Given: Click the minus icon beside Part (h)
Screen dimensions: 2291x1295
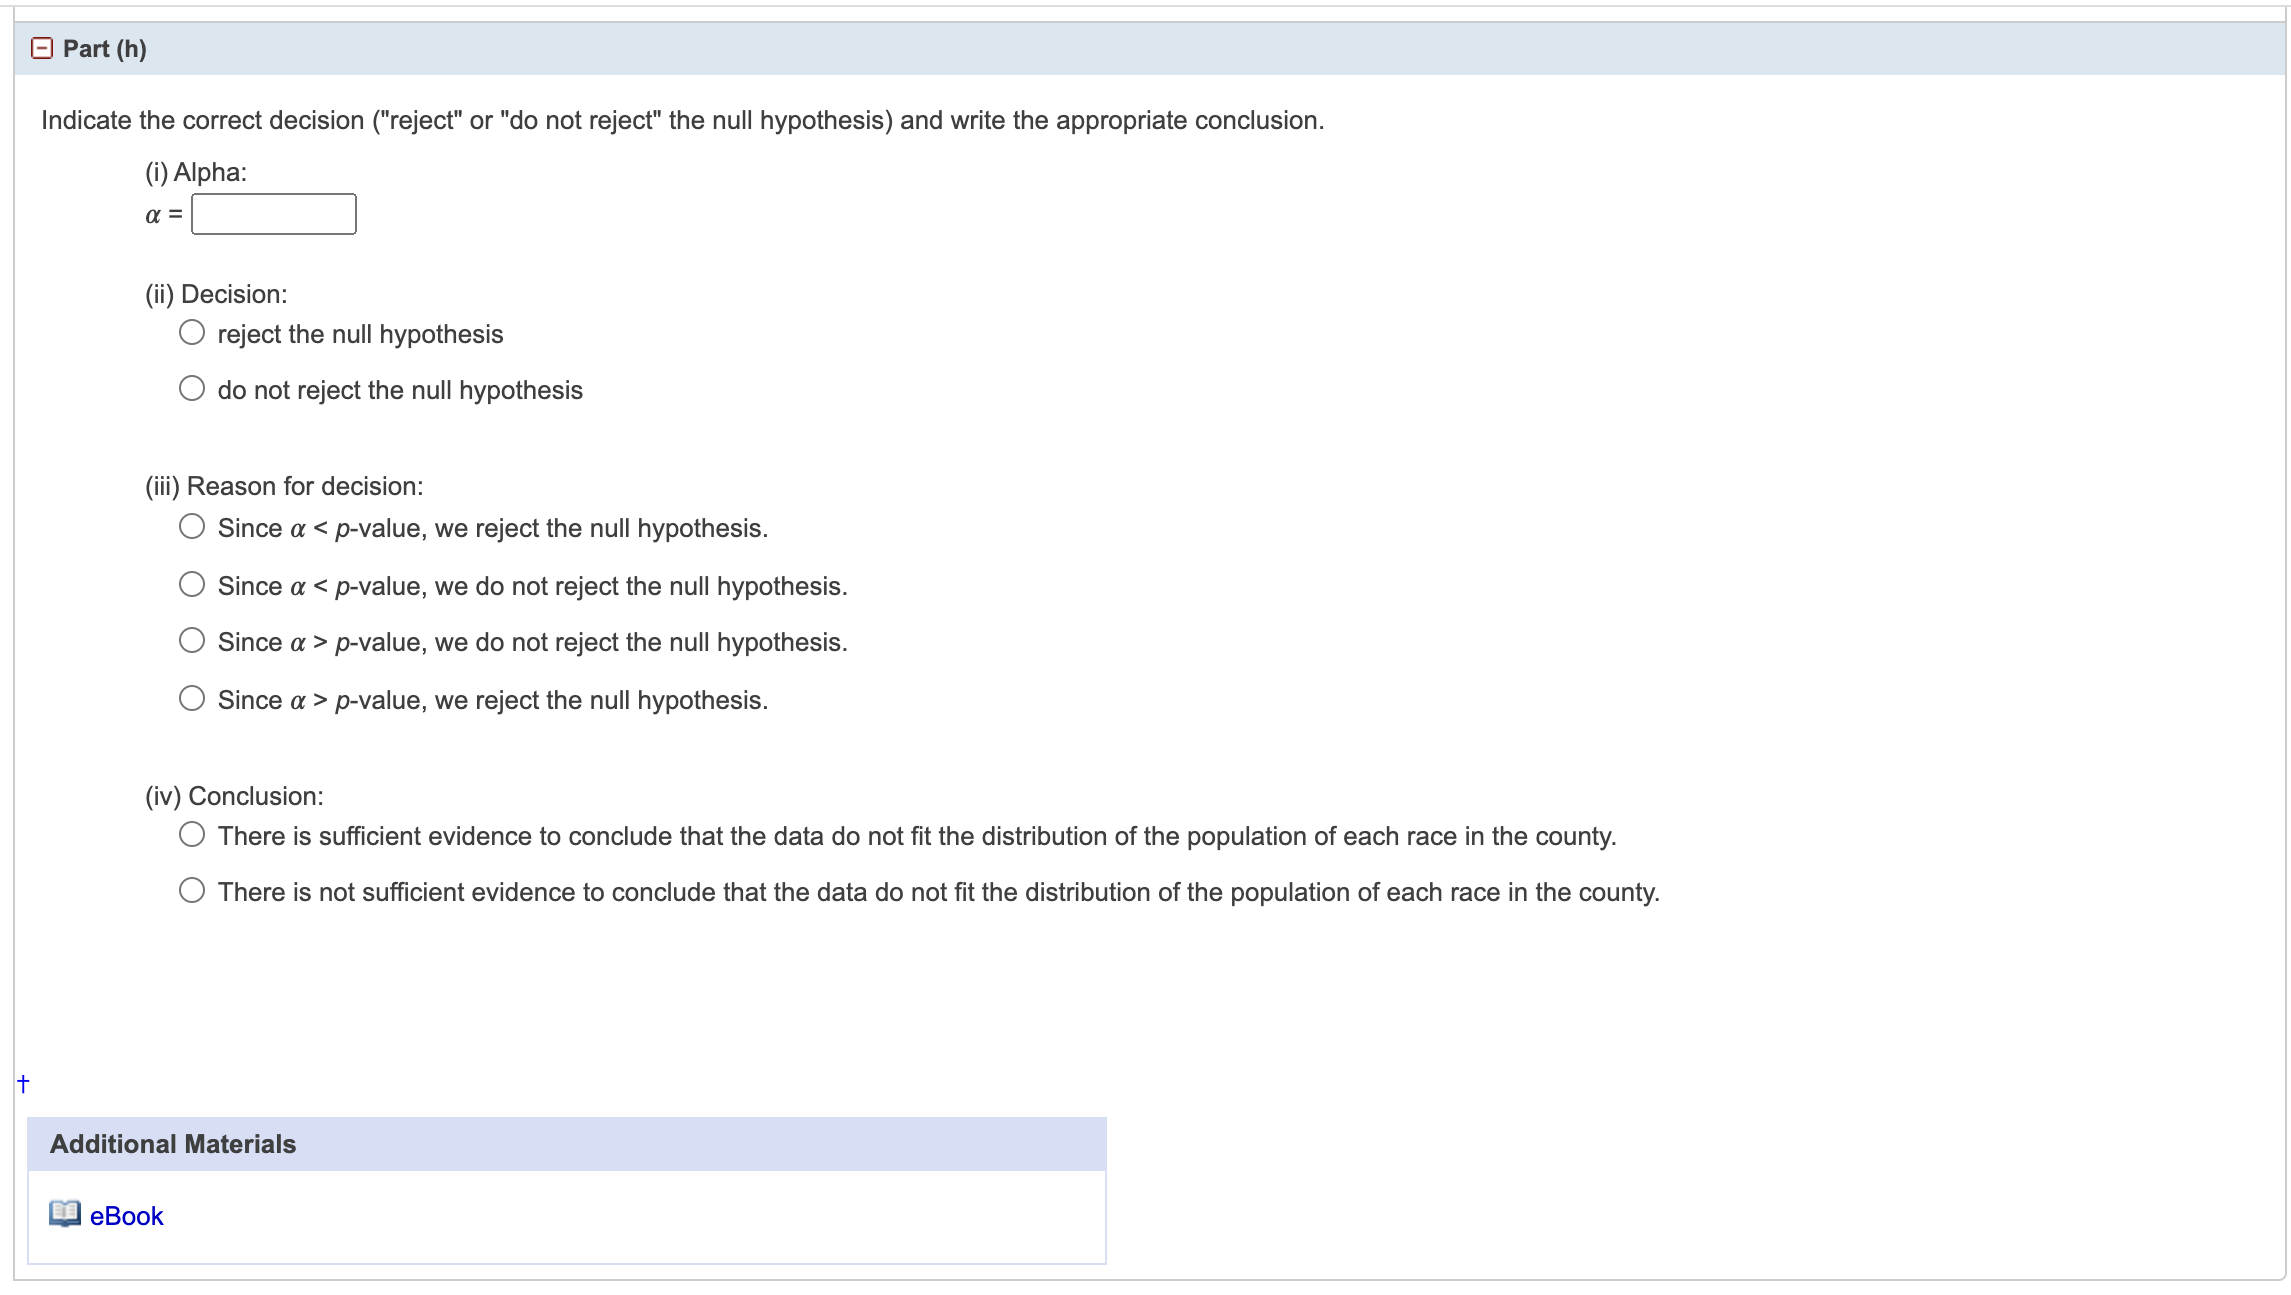Looking at the screenshot, I should [40, 48].
